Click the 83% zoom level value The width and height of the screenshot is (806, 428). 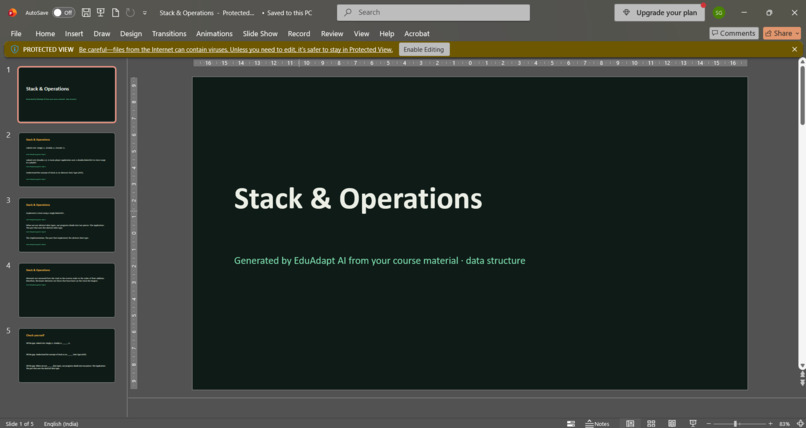pos(784,424)
